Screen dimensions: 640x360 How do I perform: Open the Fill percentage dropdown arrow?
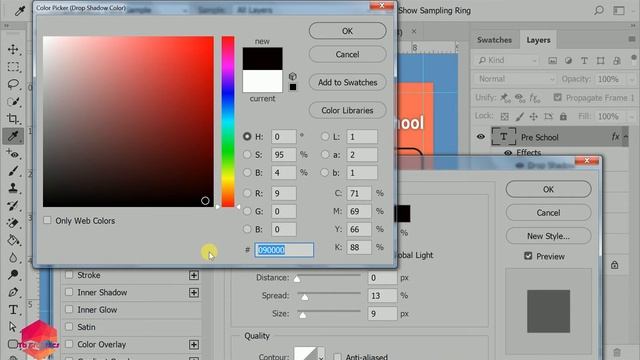coord(632,117)
